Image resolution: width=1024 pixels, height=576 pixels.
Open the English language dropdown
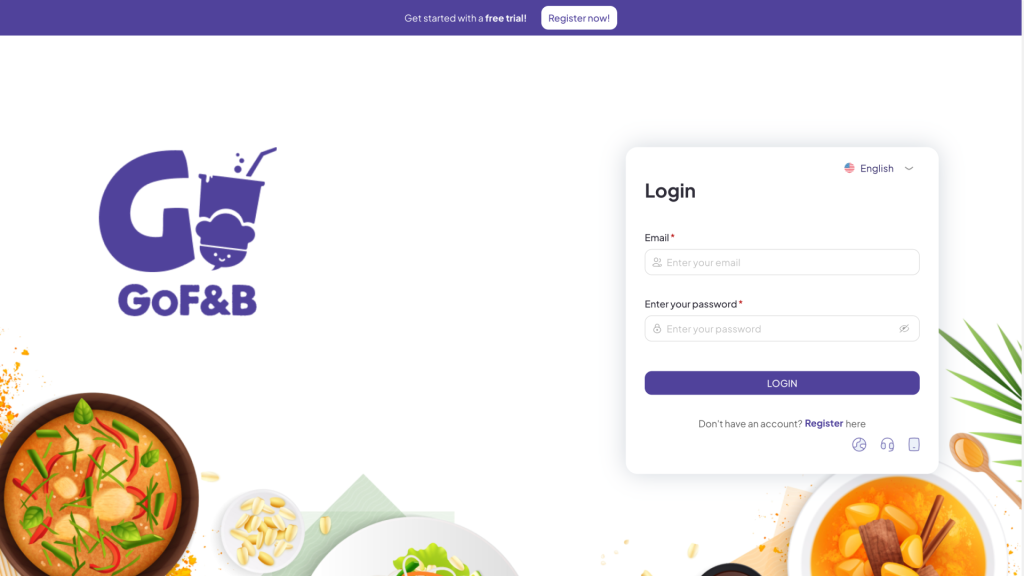click(x=879, y=168)
